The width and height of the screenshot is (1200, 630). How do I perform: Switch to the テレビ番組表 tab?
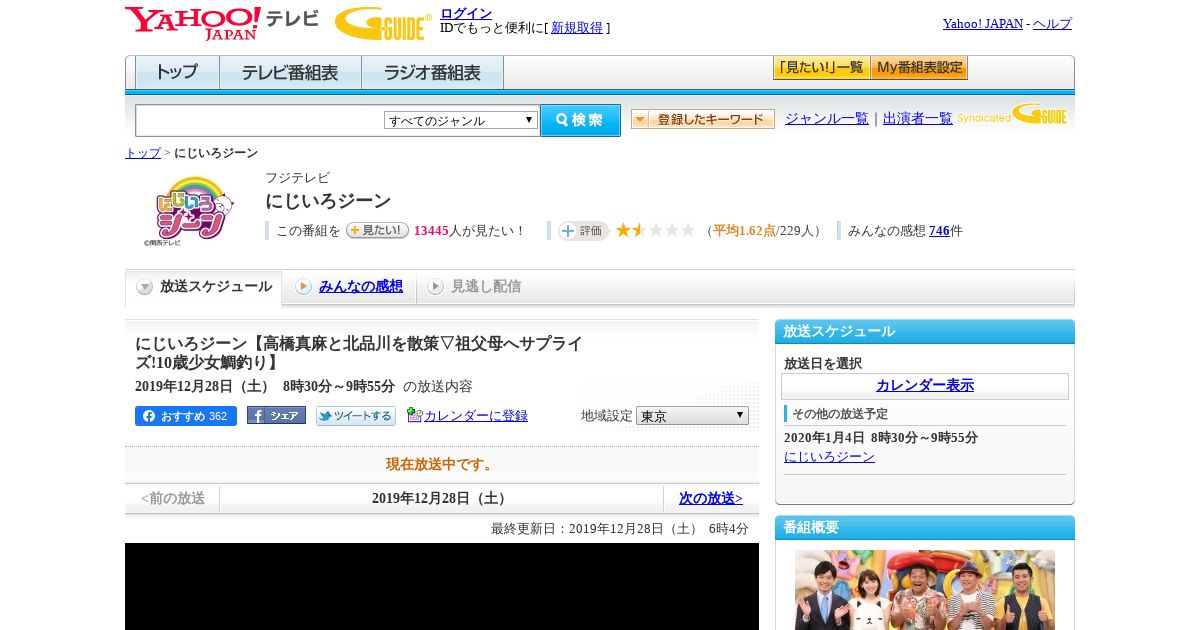[290, 73]
